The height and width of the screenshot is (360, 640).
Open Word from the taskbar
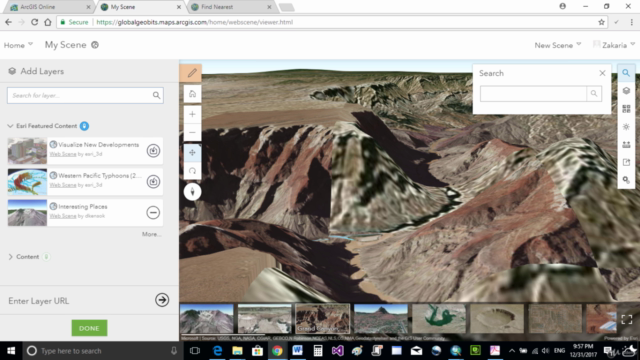point(297,351)
